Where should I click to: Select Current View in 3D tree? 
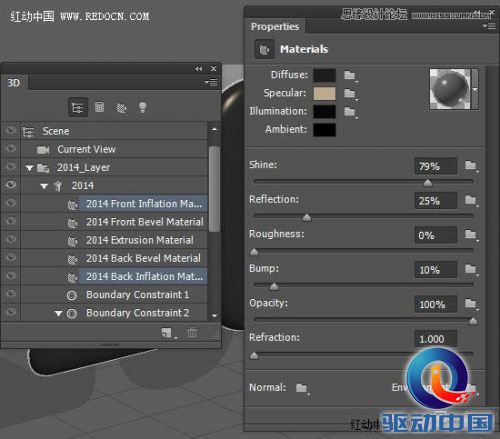[x=114, y=149]
